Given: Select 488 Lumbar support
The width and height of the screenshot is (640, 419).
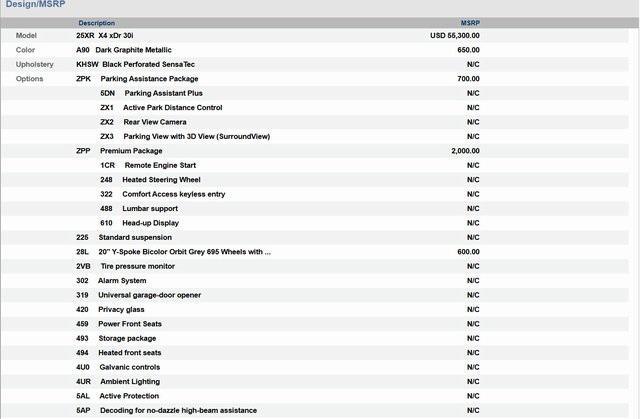Looking at the screenshot, I should click(x=139, y=208).
